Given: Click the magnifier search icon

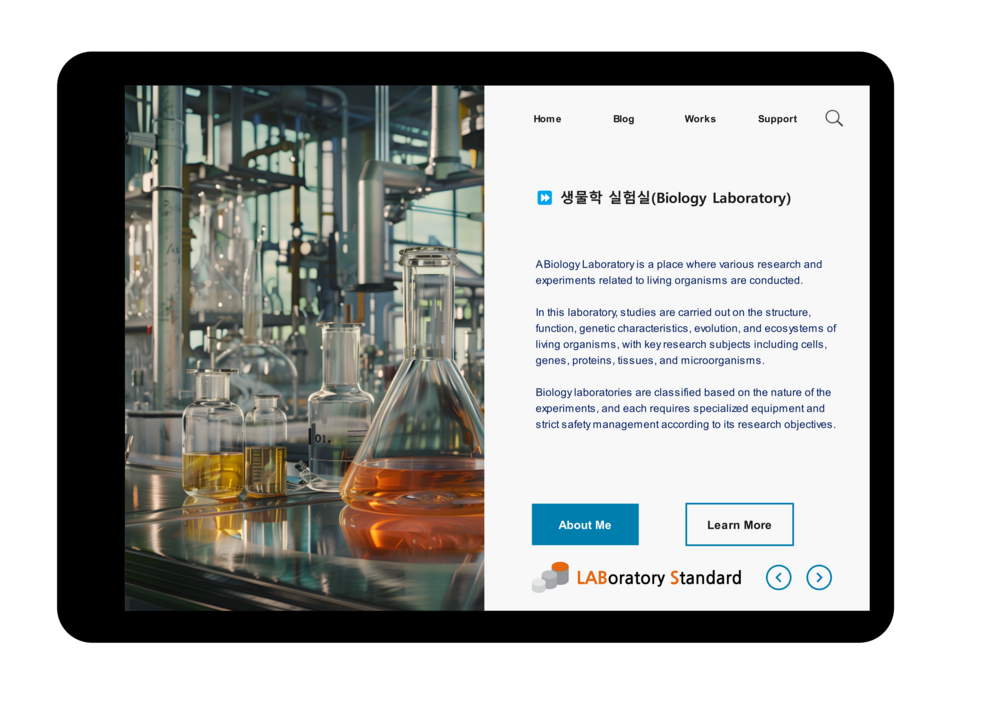Looking at the screenshot, I should 834,118.
